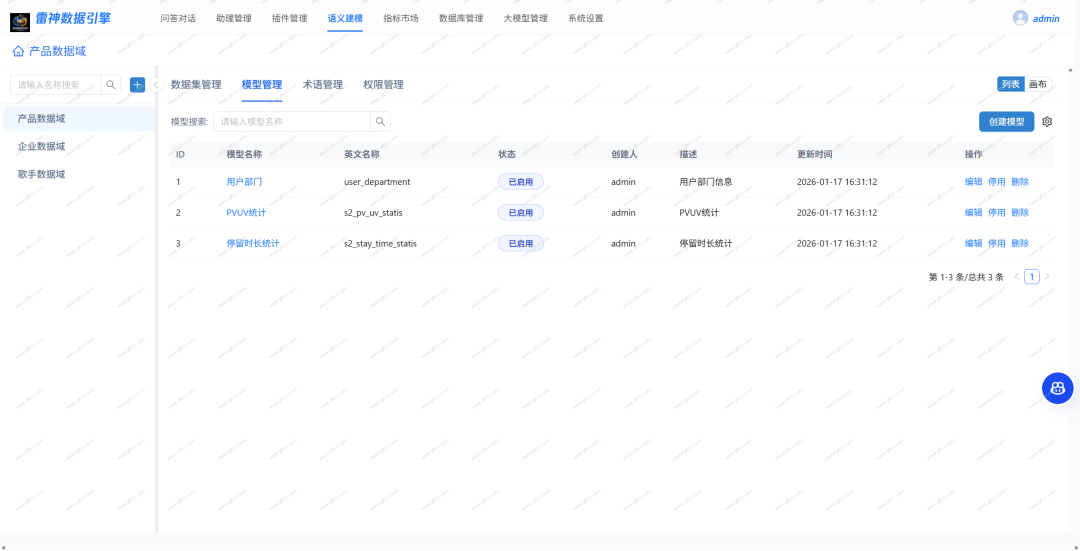Disable the 用户部门 model via 停用
This screenshot has width=1080, height=551.
tap(997, 182)
